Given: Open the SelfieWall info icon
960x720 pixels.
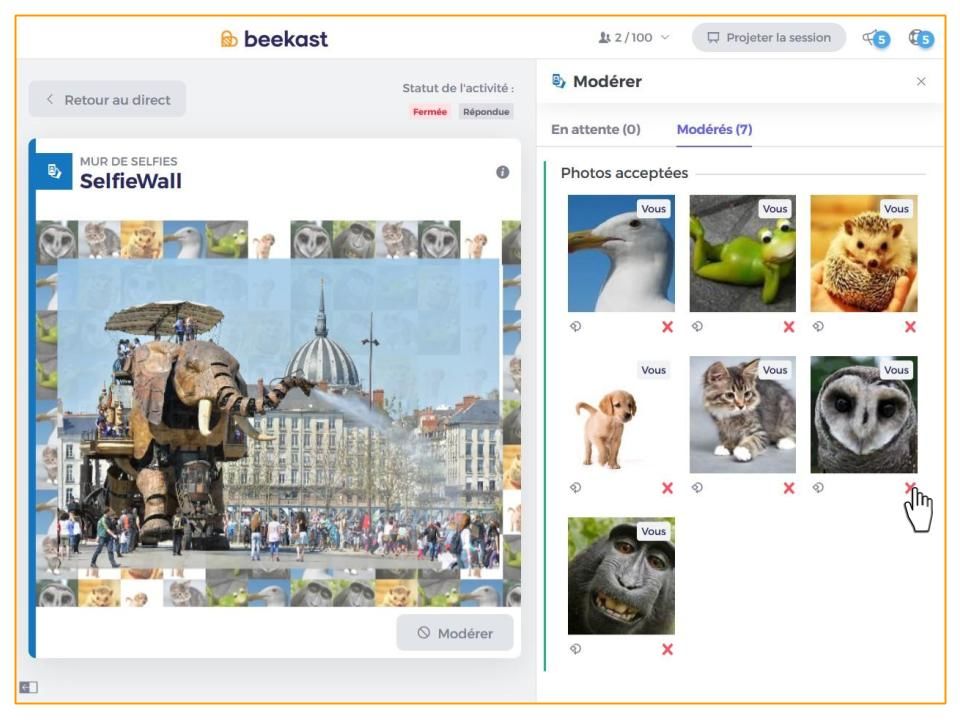Looking at the screenshot, I should click(503, 172).
